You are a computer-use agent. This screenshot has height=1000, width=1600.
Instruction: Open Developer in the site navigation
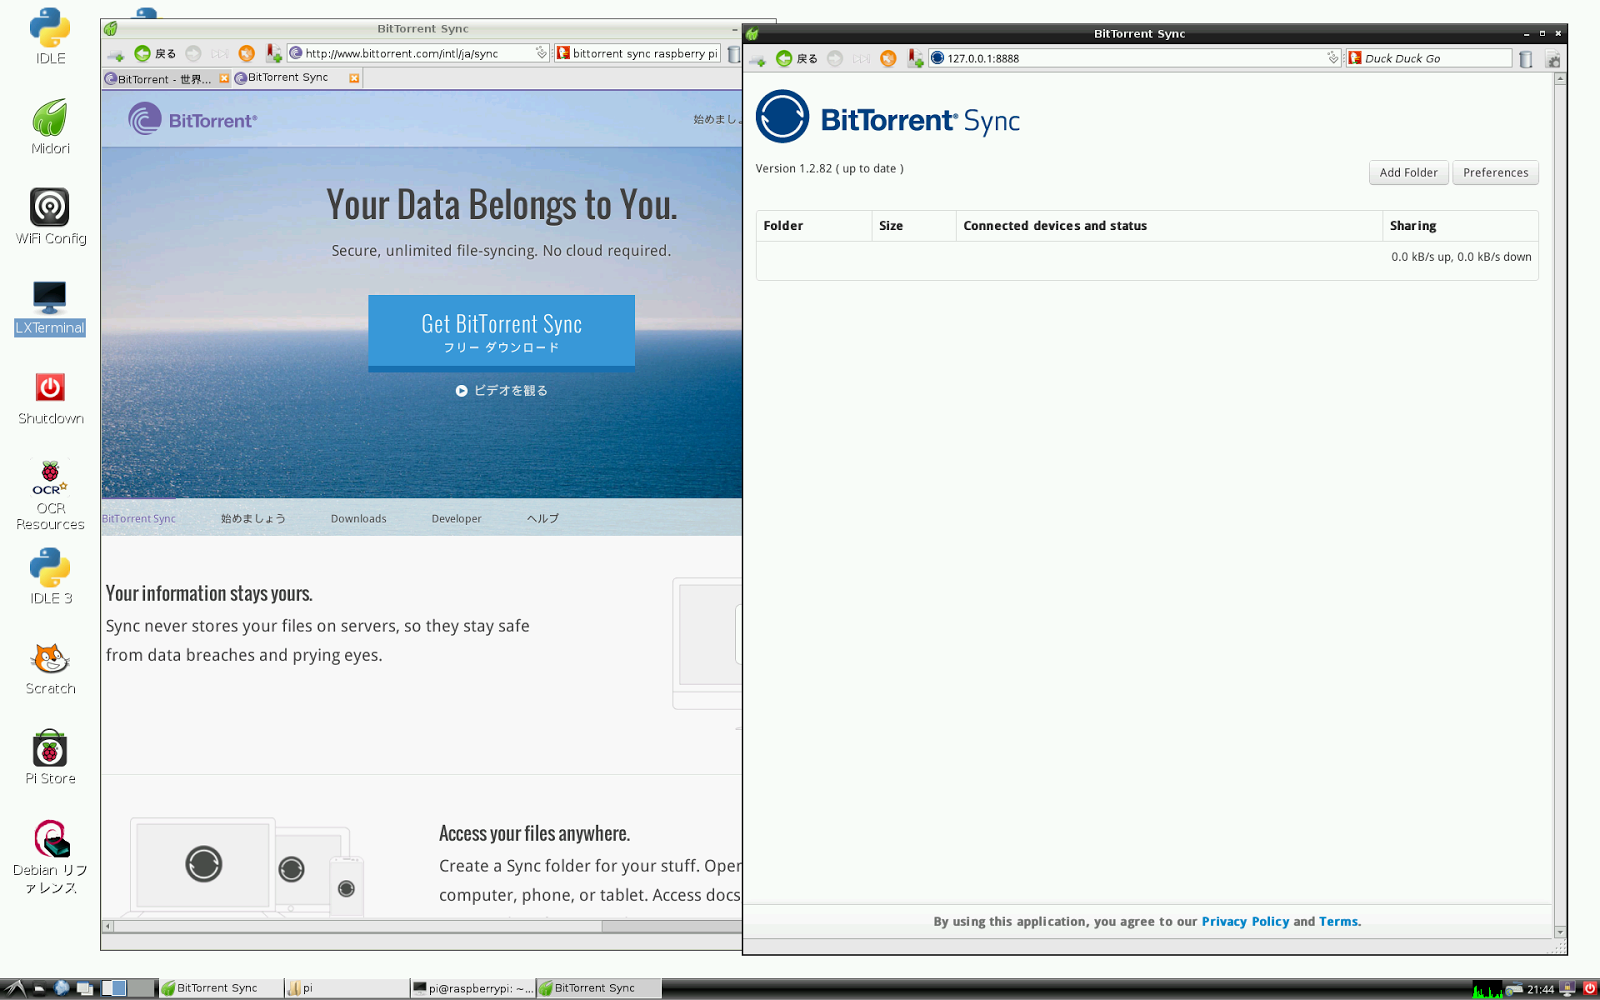tap(456, 518)
